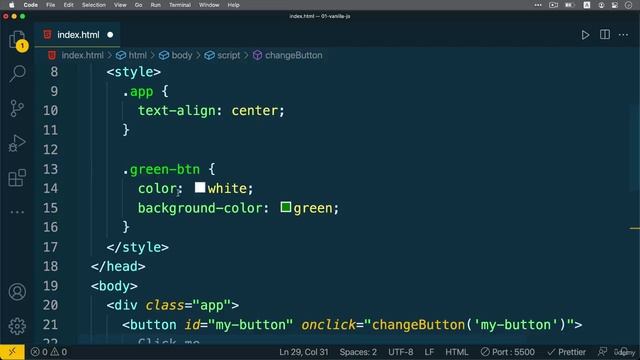Split the editor right

point(604,35)
